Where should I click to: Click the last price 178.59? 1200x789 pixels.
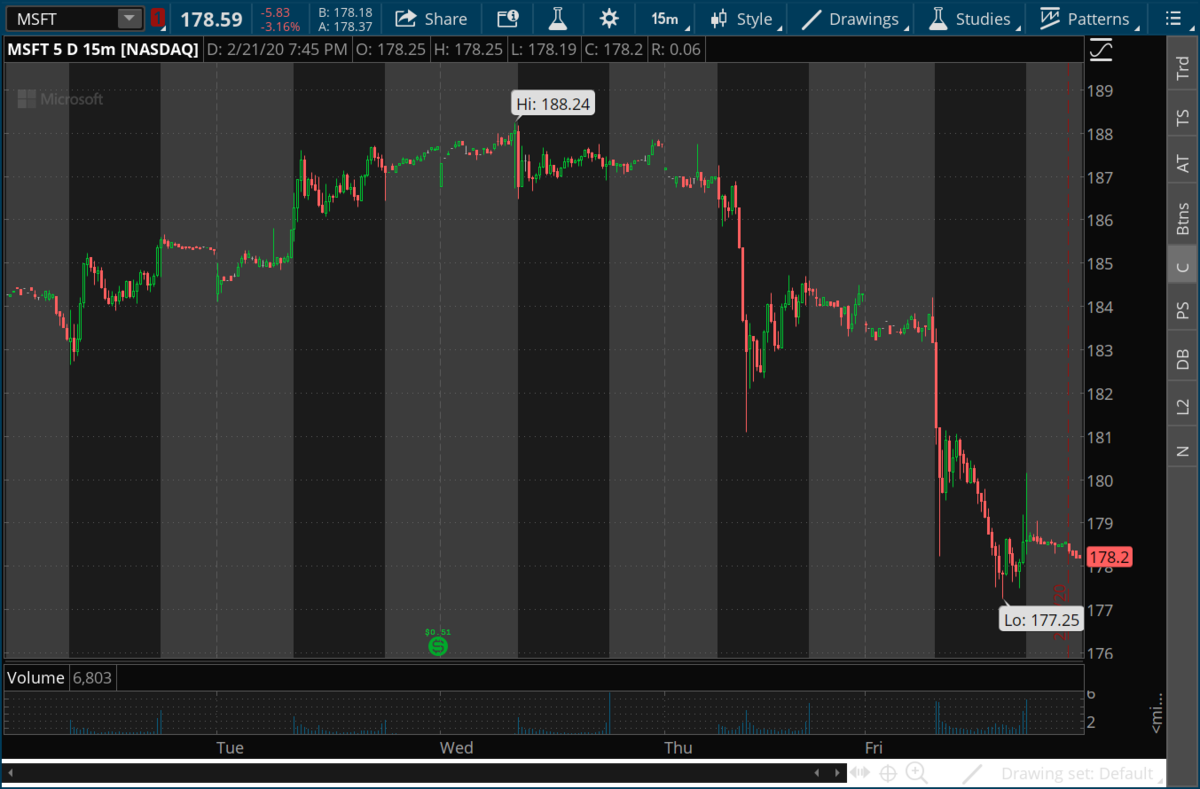click(x=211, y=19)
